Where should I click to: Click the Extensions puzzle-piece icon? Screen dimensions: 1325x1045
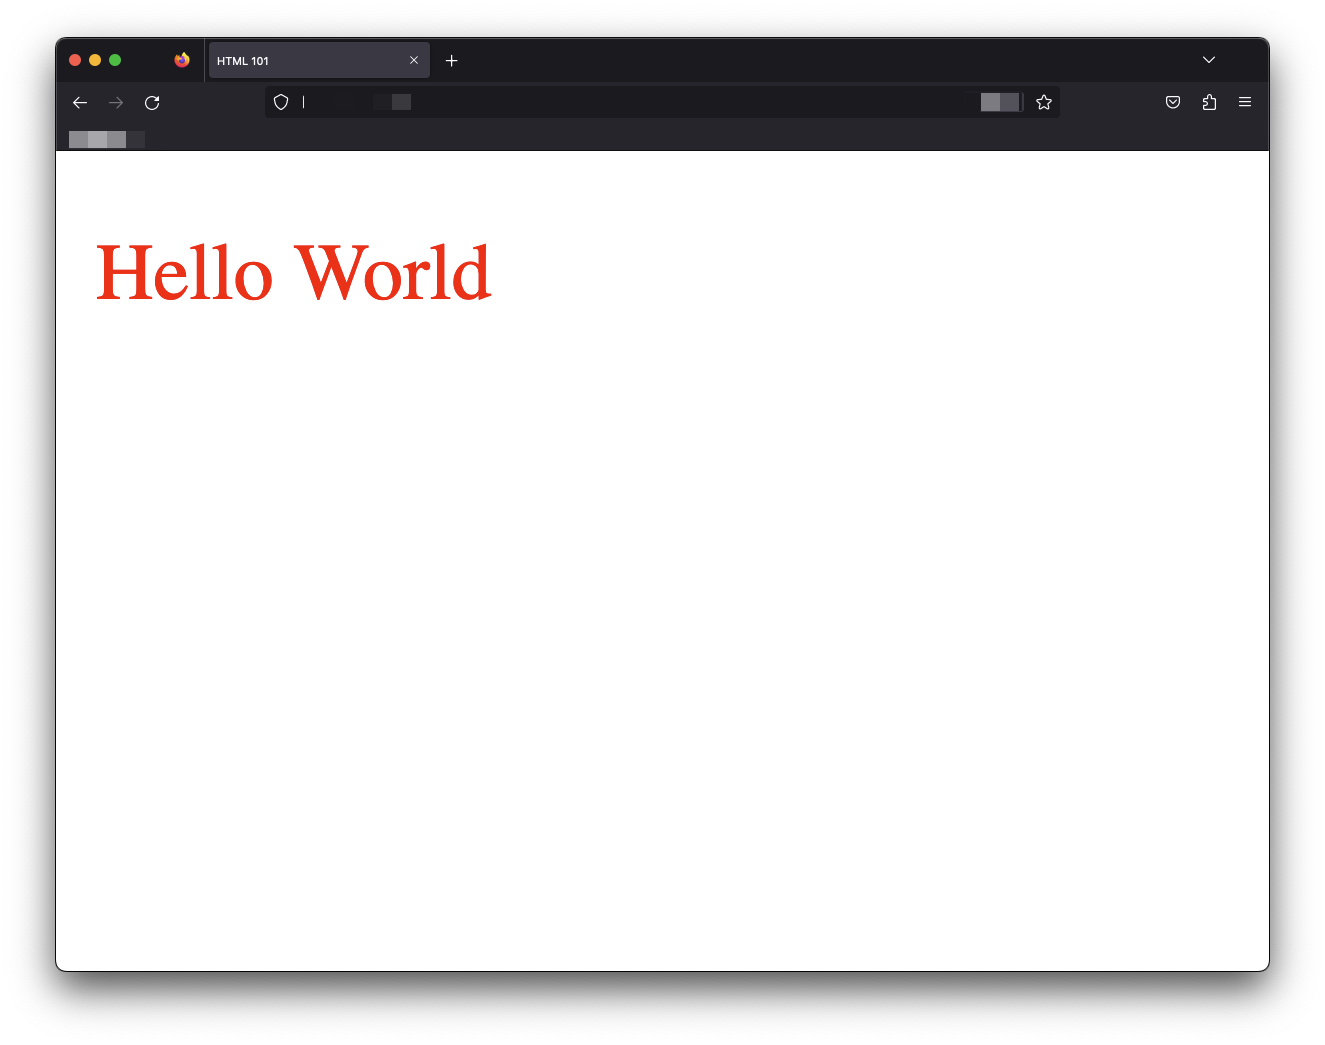1209,101
